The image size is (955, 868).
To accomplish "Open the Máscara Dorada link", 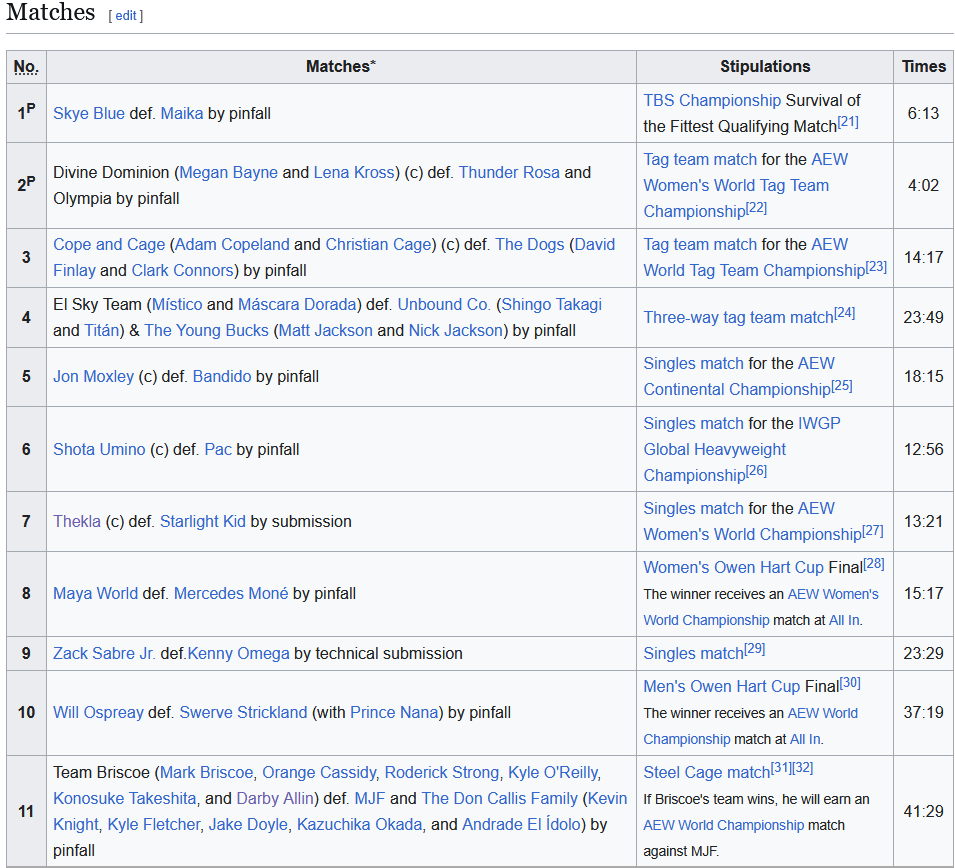I will [297, 304].
